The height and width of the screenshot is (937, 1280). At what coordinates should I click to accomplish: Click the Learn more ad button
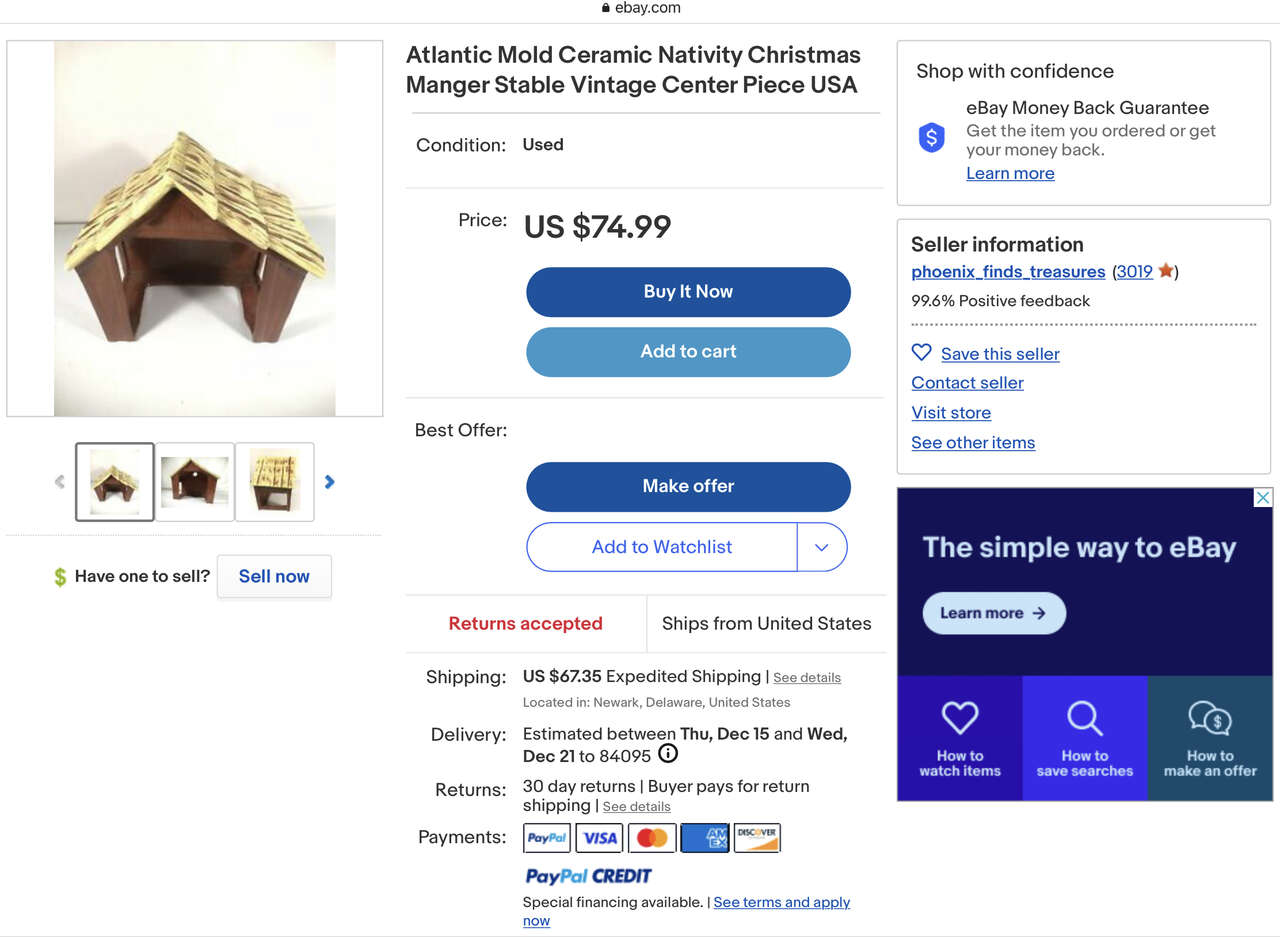click(x=994, y=613)
